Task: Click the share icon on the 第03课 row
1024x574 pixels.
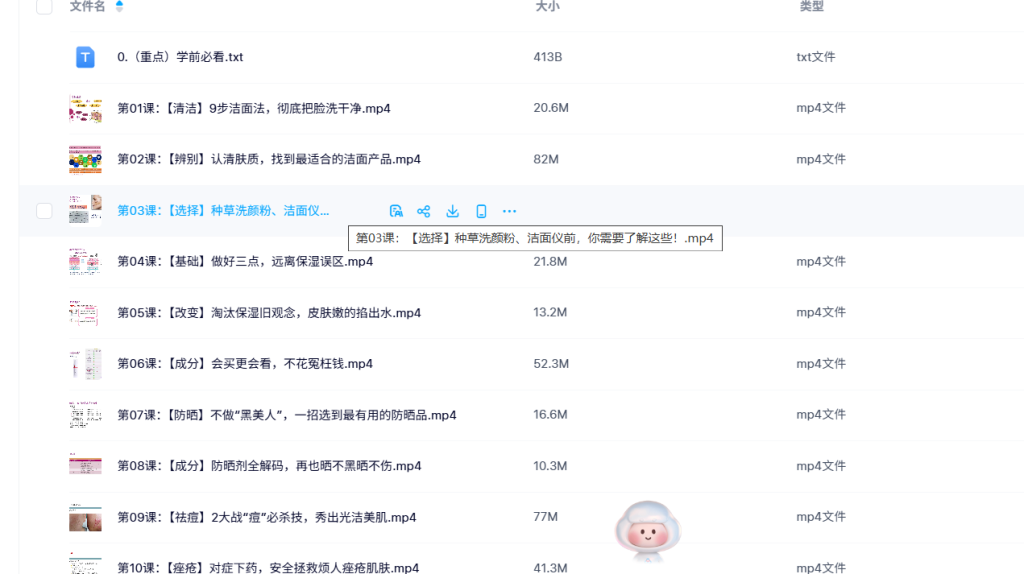Action: (x=424, y=211)
